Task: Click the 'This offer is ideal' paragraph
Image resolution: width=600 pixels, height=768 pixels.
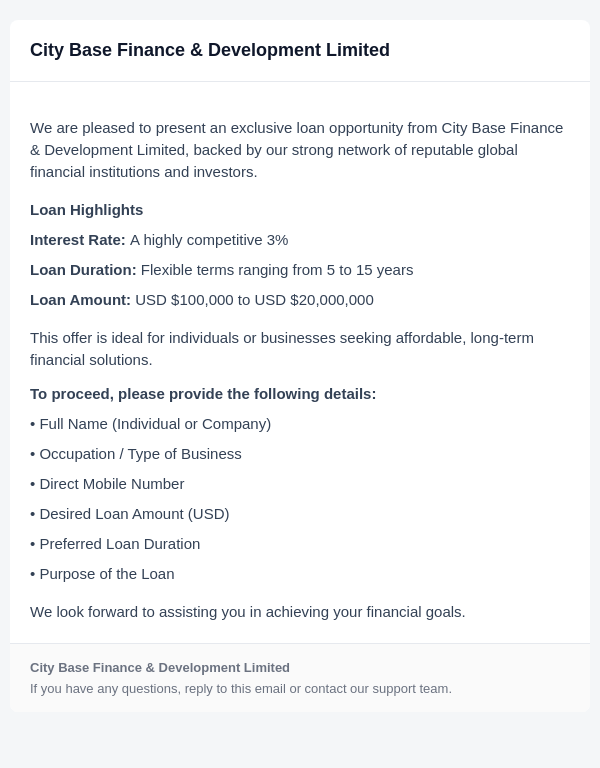Action: click(x=282, y=349)
